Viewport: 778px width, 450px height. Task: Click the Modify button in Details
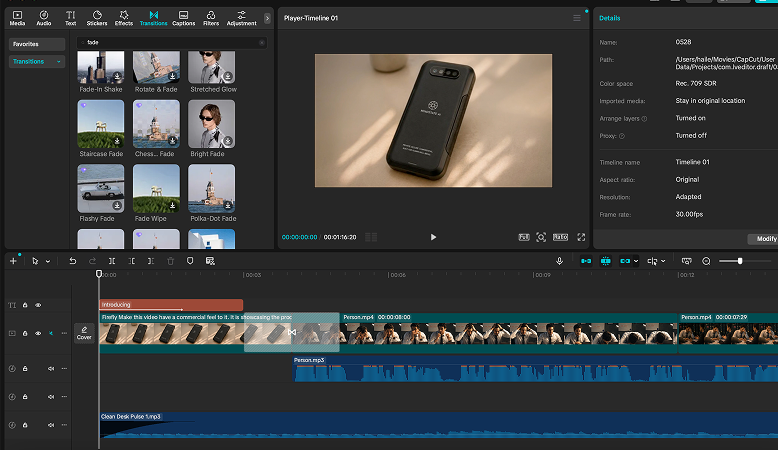[764, 239]
